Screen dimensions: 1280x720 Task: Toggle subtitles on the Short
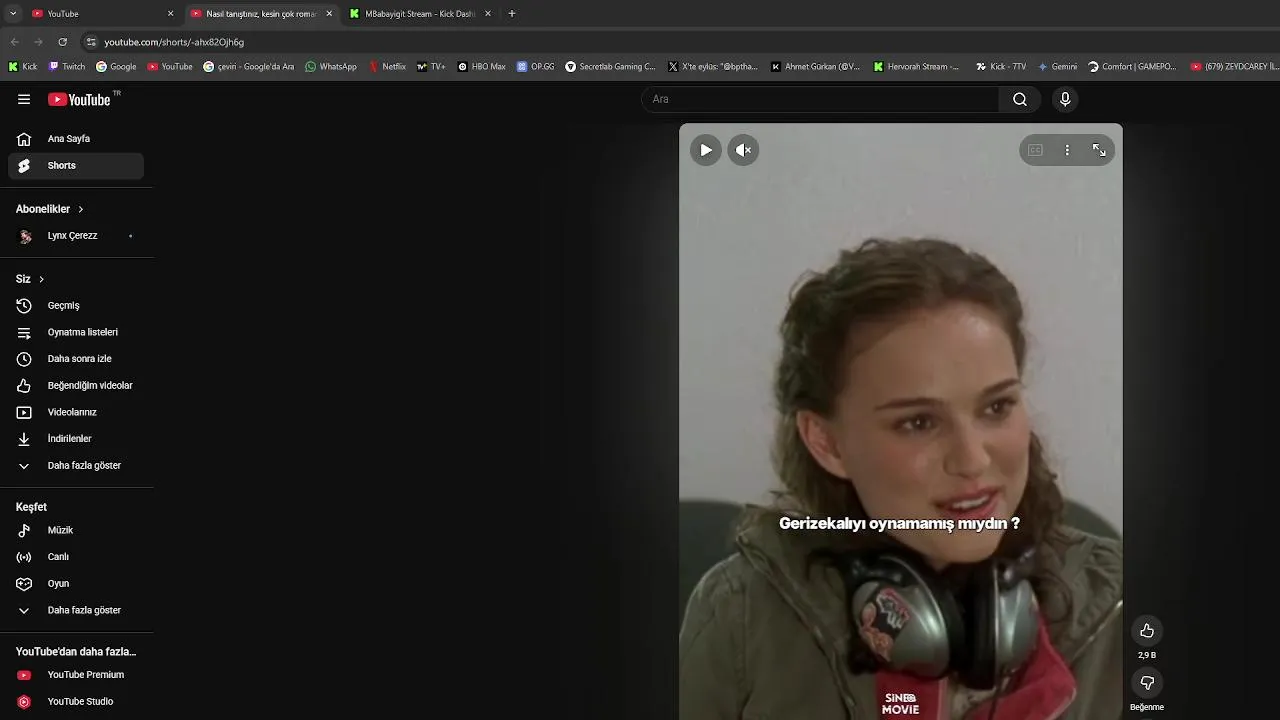tap(1035, 150)
